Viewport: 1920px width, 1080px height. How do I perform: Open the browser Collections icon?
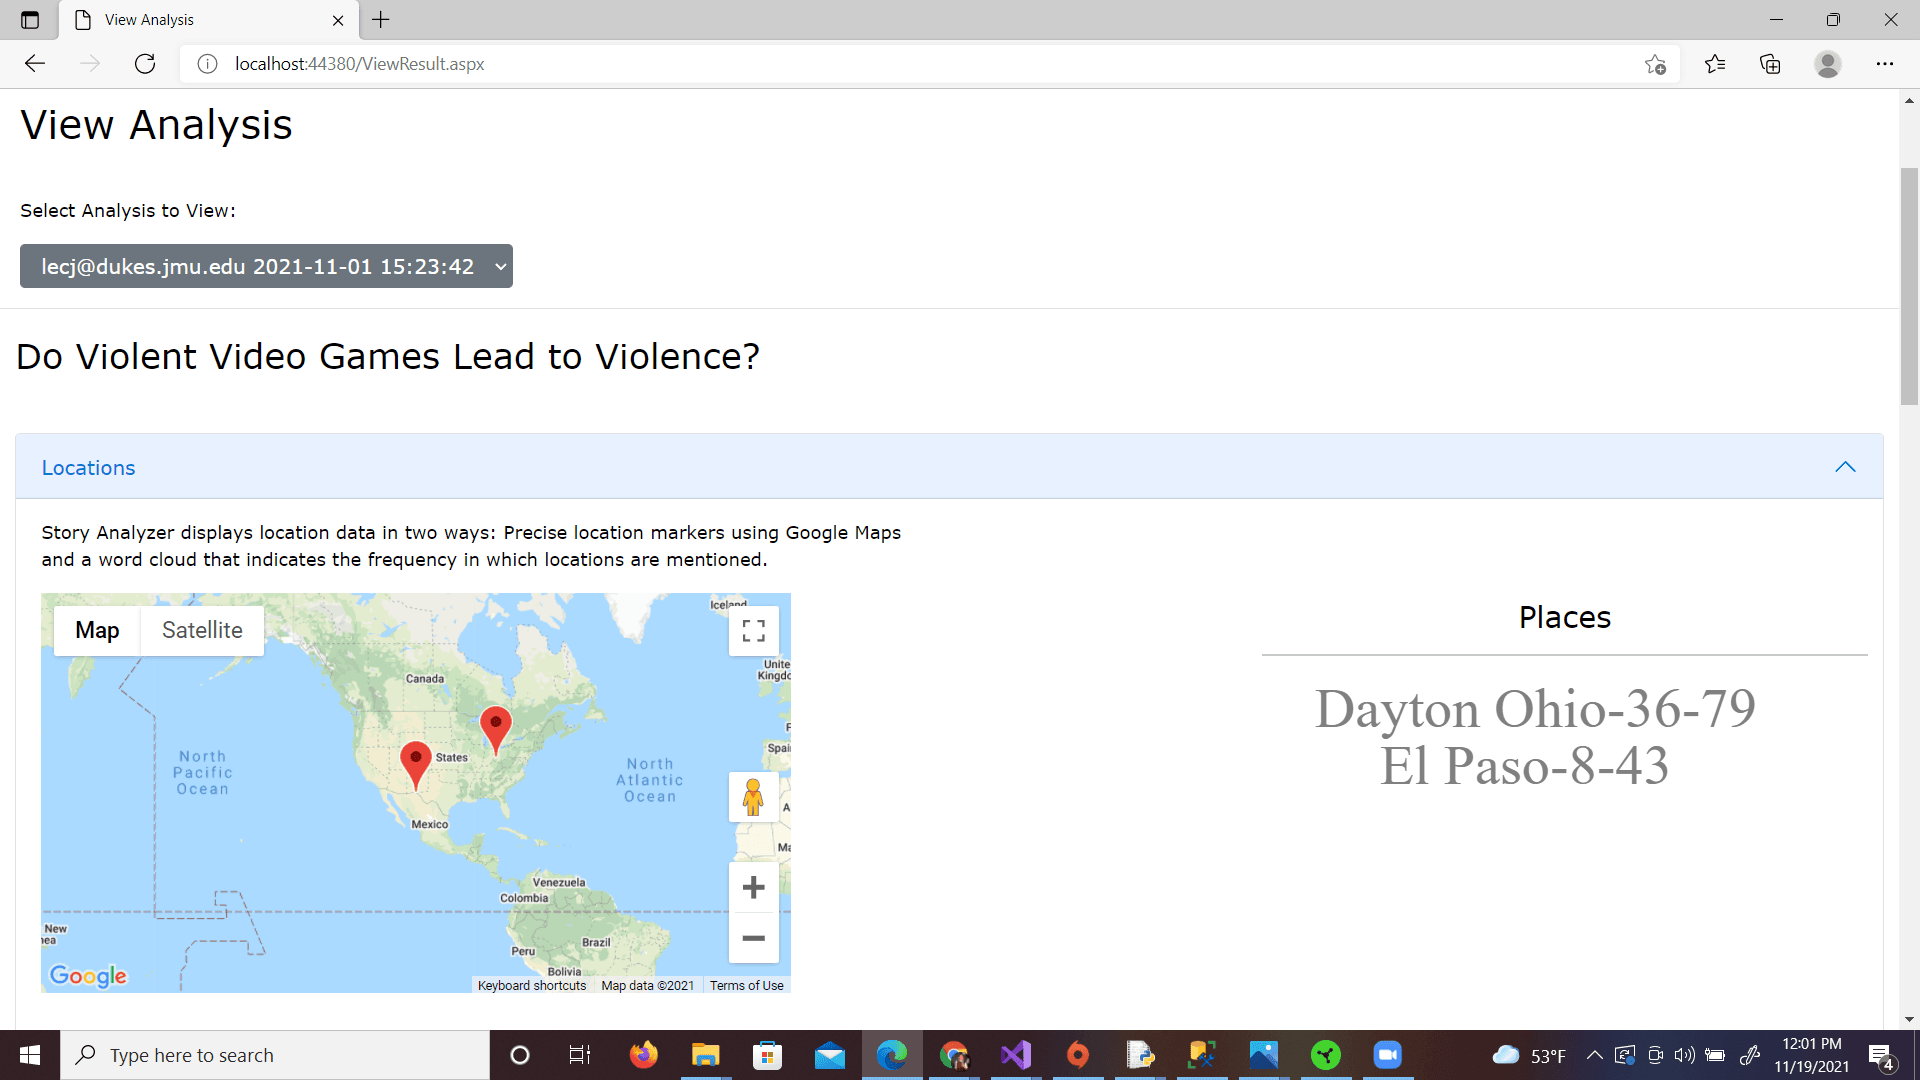point(1770,64)
